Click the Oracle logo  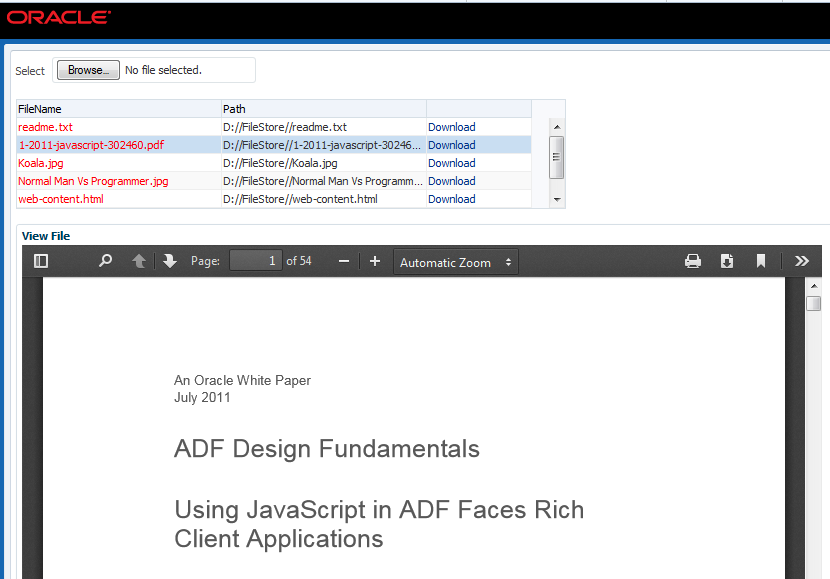59,17
